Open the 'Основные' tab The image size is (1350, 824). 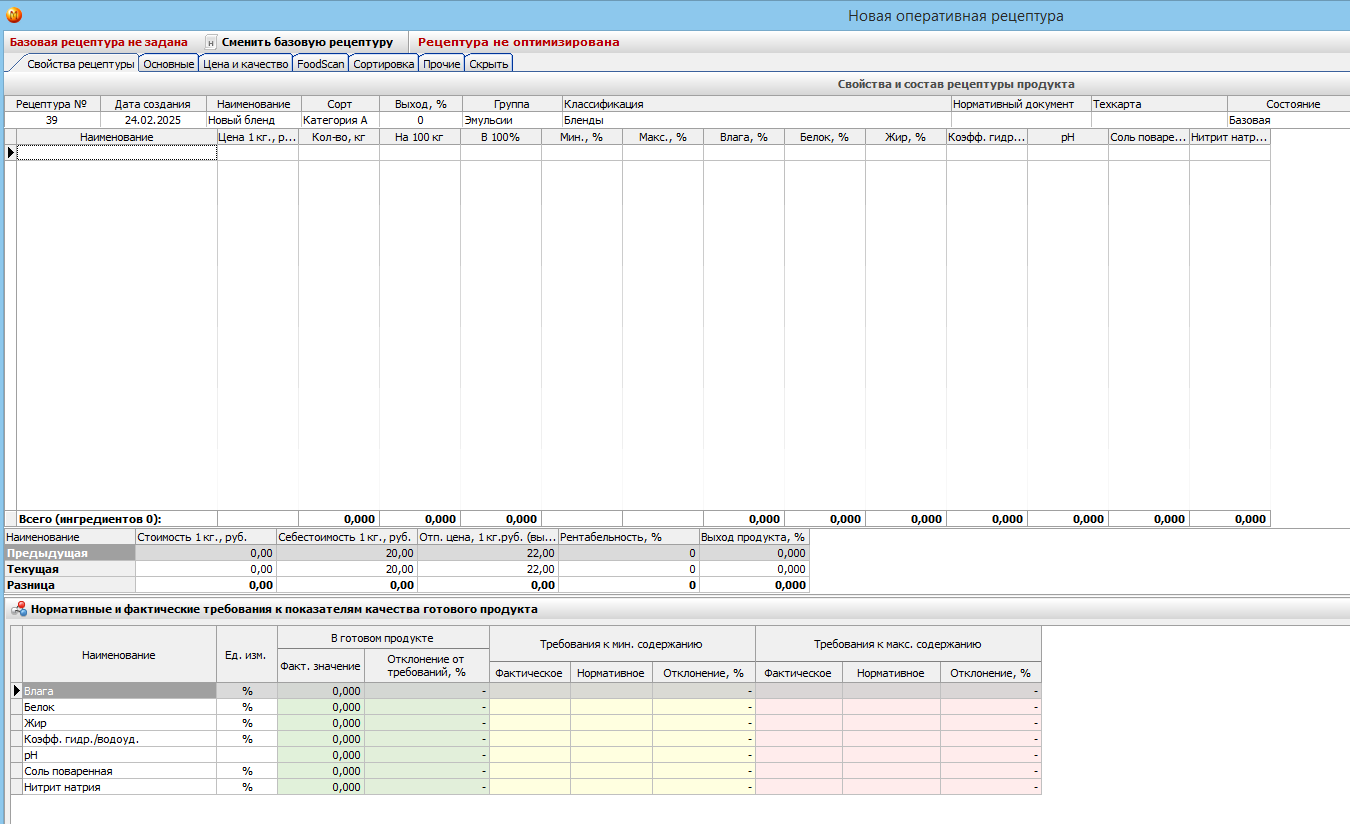[x=168, y=64]
